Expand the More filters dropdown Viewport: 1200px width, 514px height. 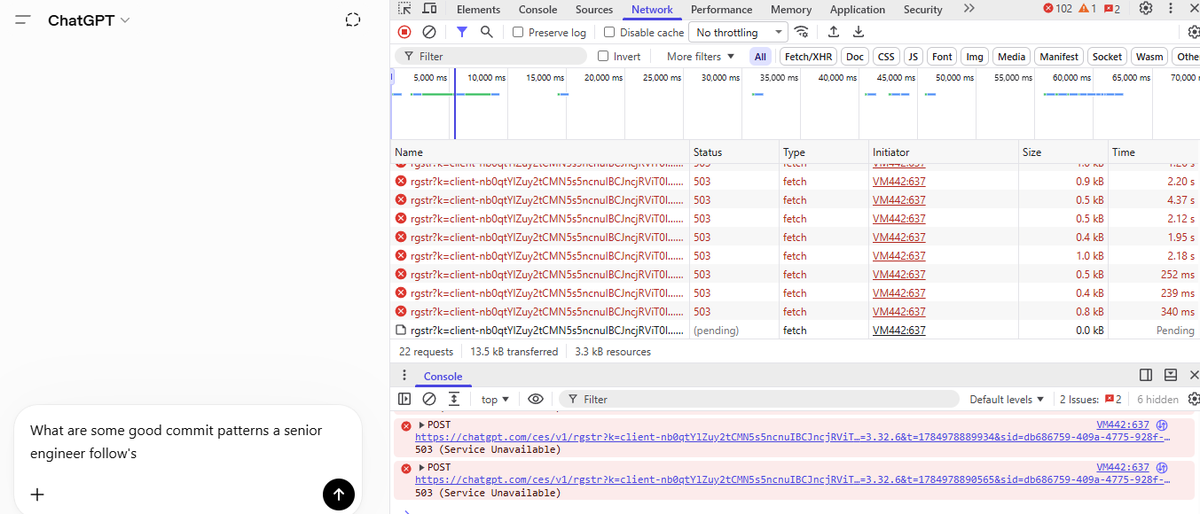tap(700, 56)
